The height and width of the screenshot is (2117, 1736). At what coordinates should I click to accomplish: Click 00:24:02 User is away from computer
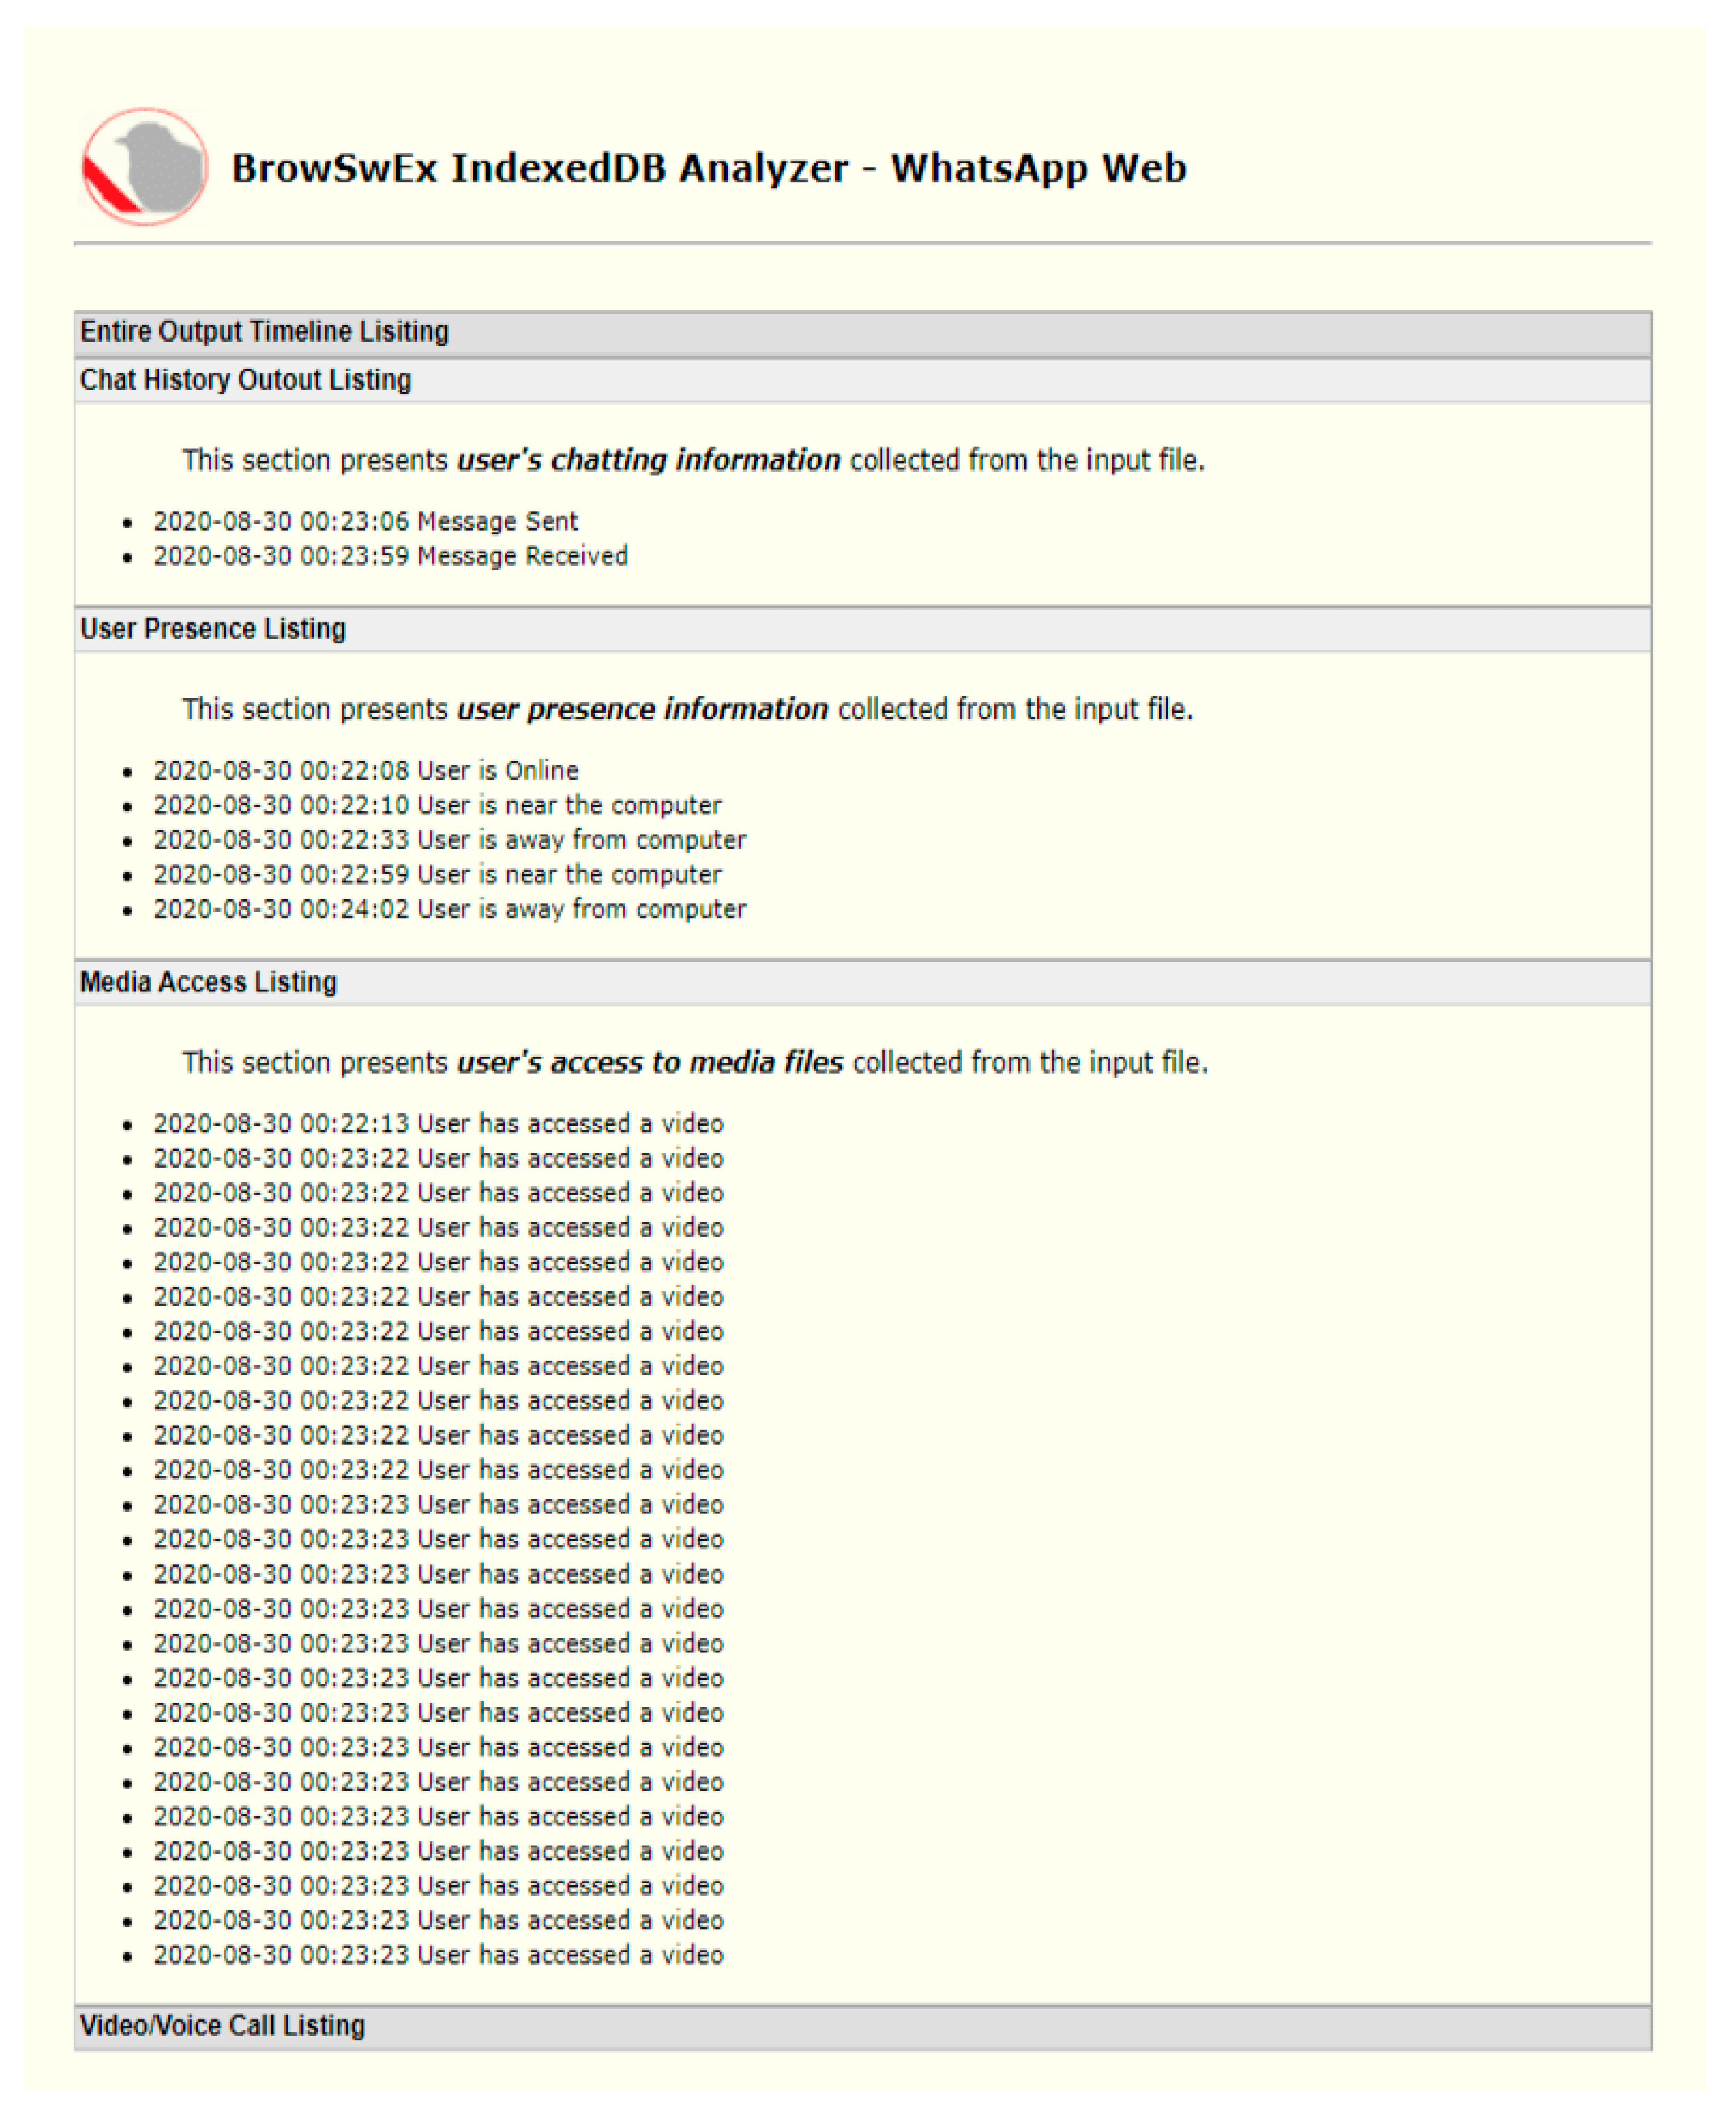tap(449, 909)
